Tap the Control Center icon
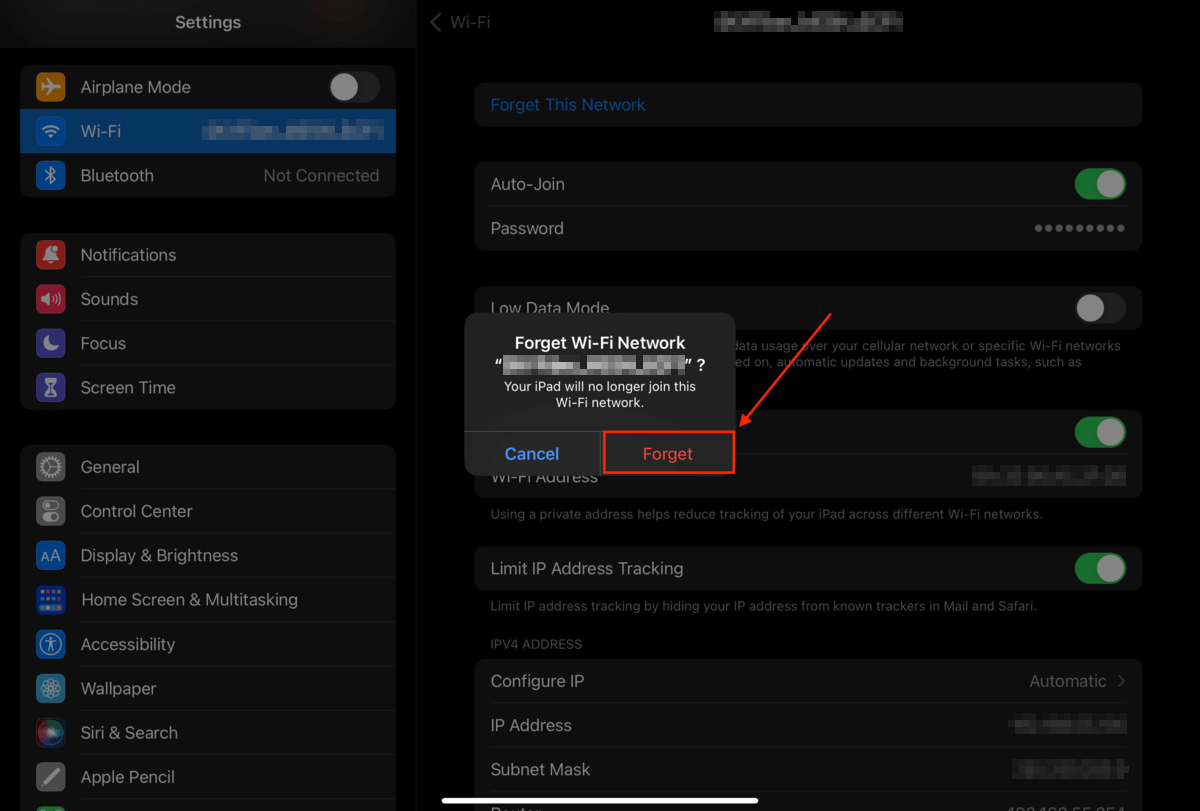Viewport: 1200px width, 811px height. [51, 511]
